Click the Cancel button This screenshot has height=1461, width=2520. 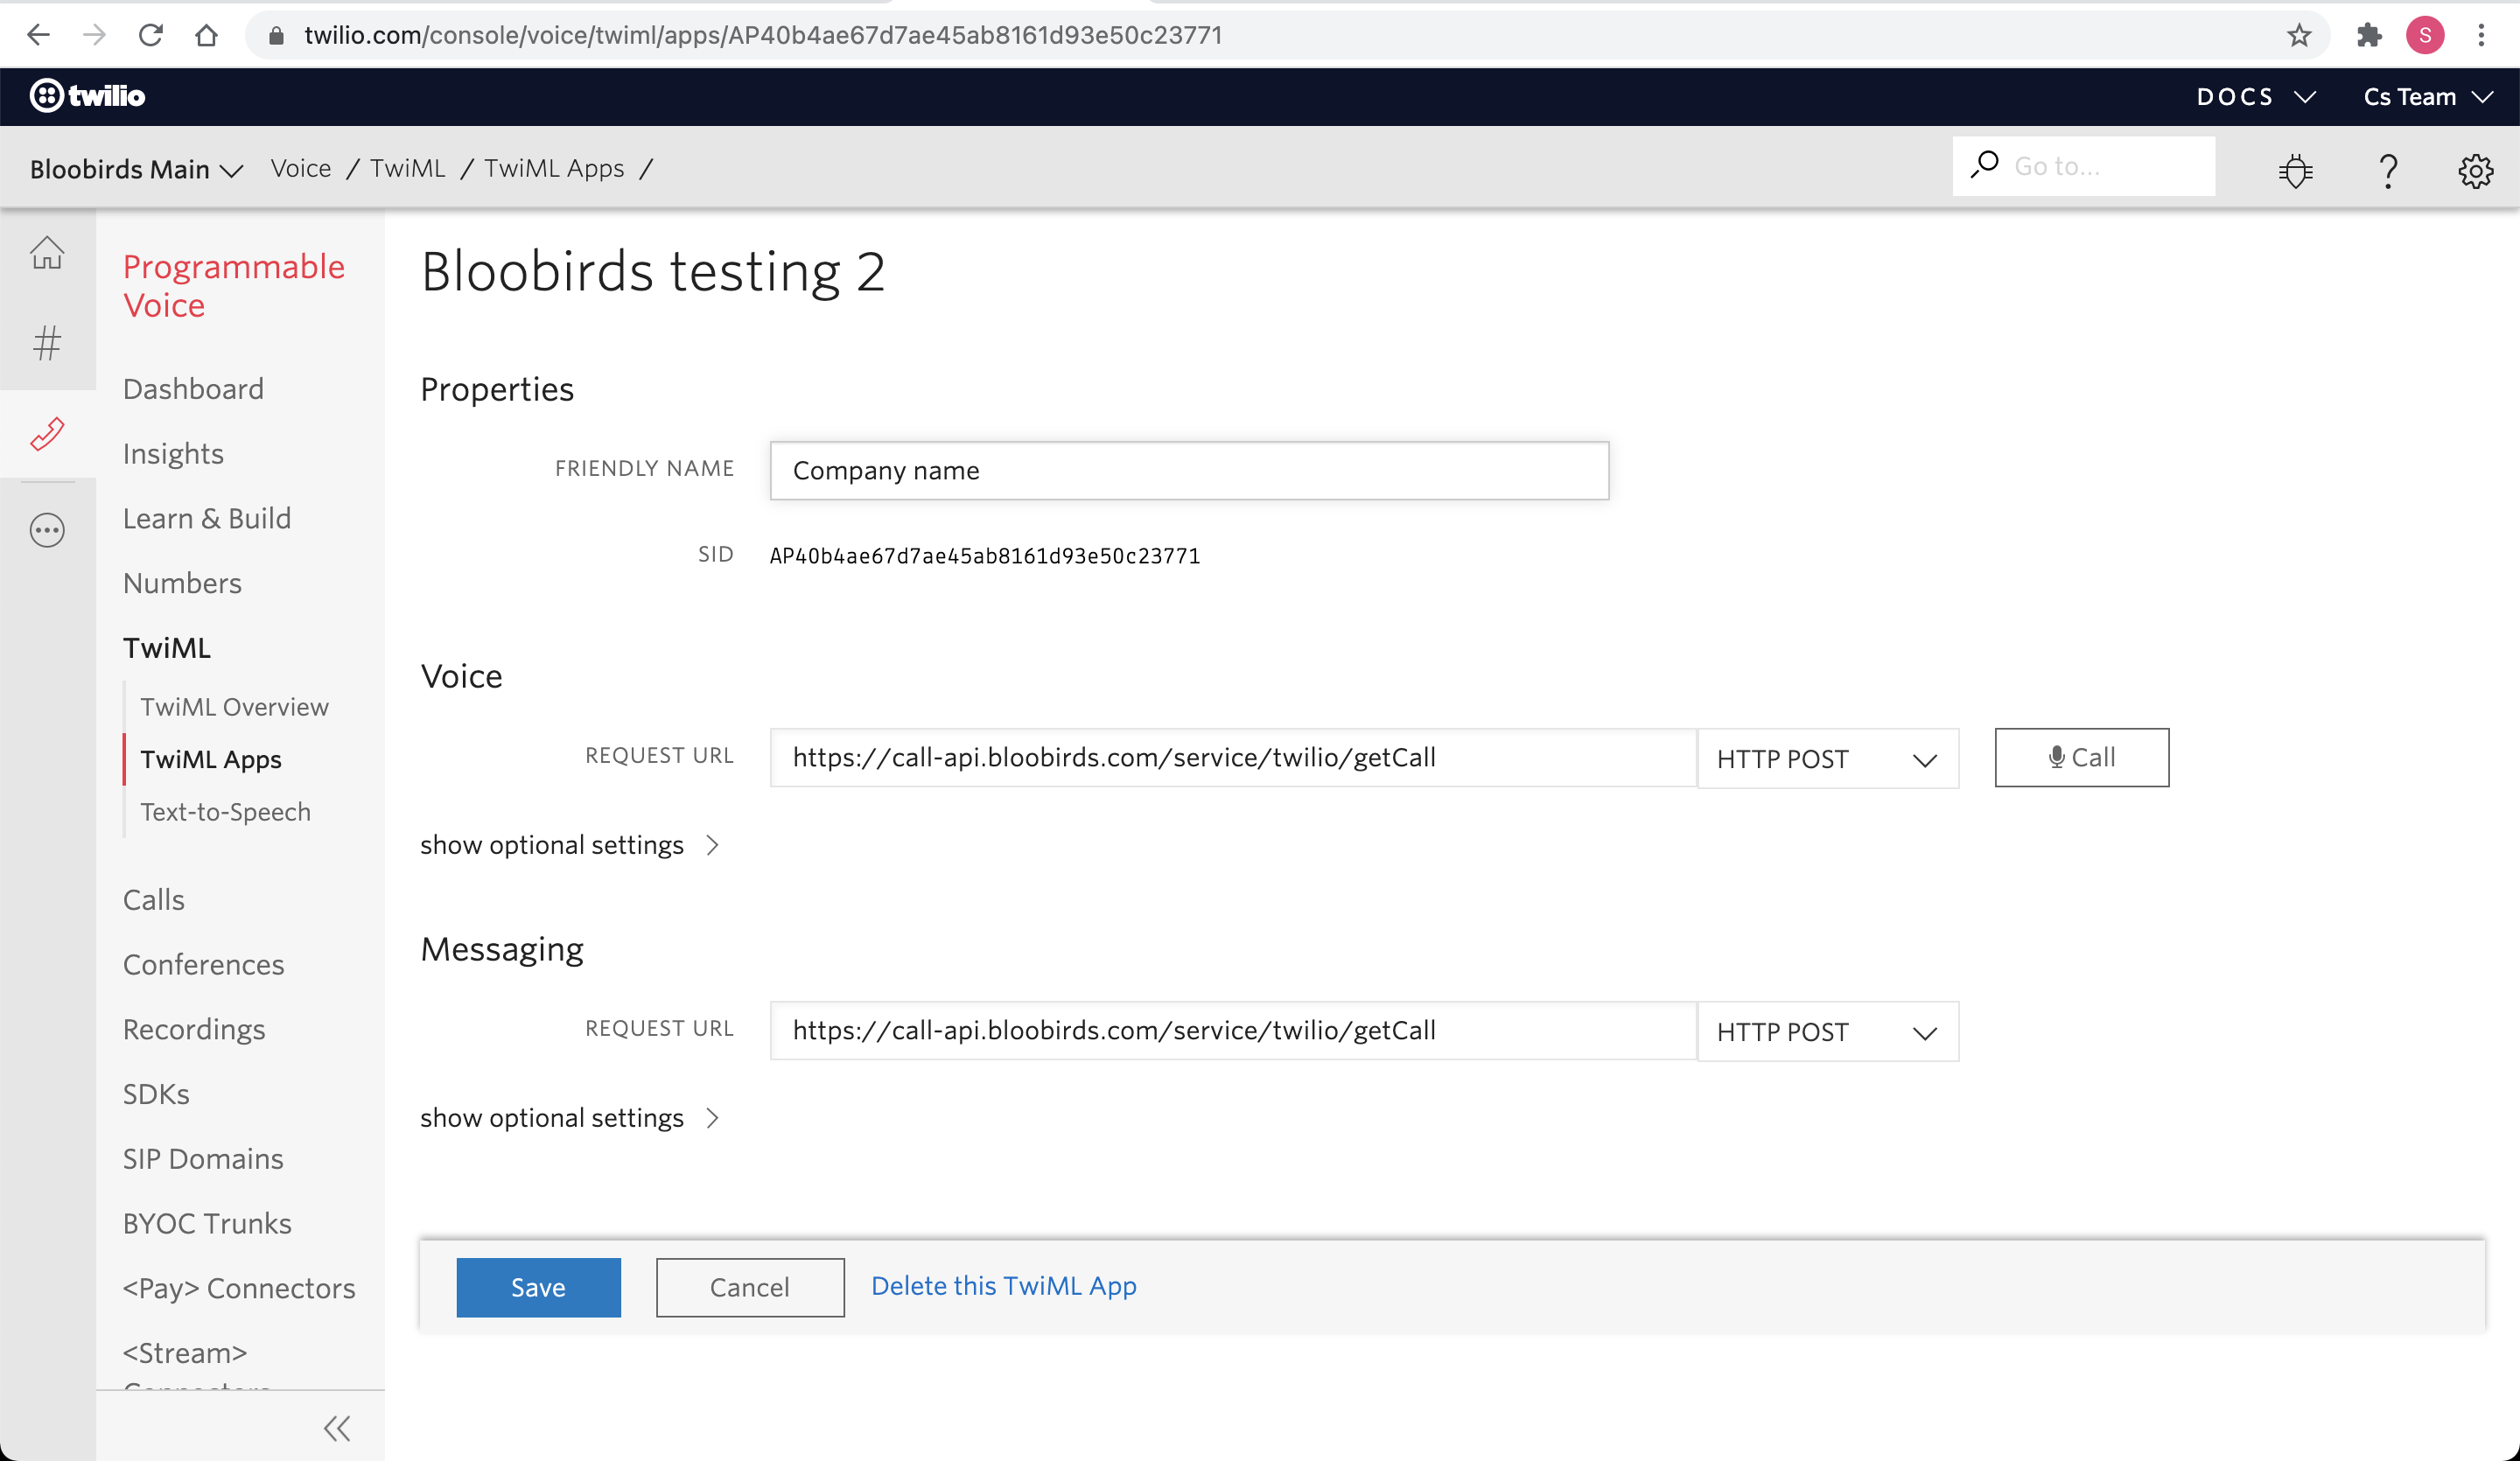pyautogui.click(x=750, y=1287)
